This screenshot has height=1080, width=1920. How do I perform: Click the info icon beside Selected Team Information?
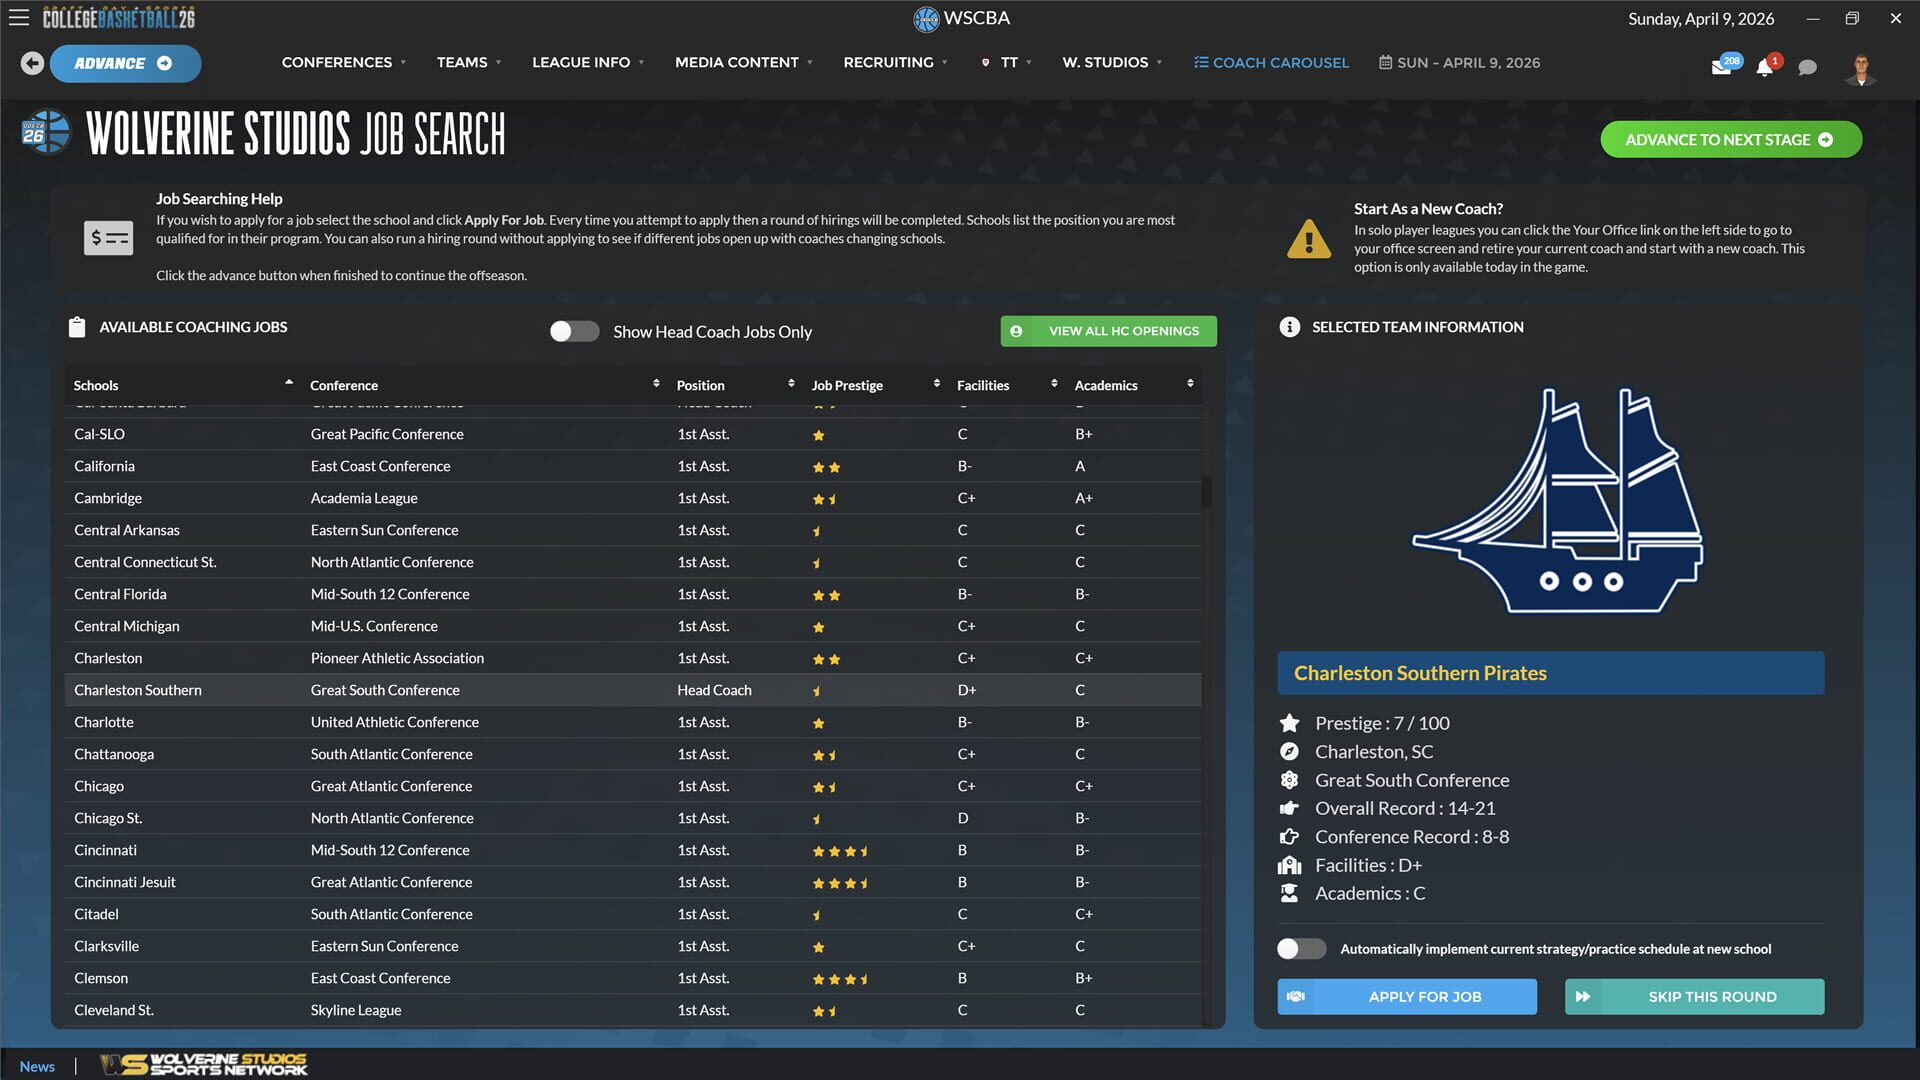coord(1290,326)
